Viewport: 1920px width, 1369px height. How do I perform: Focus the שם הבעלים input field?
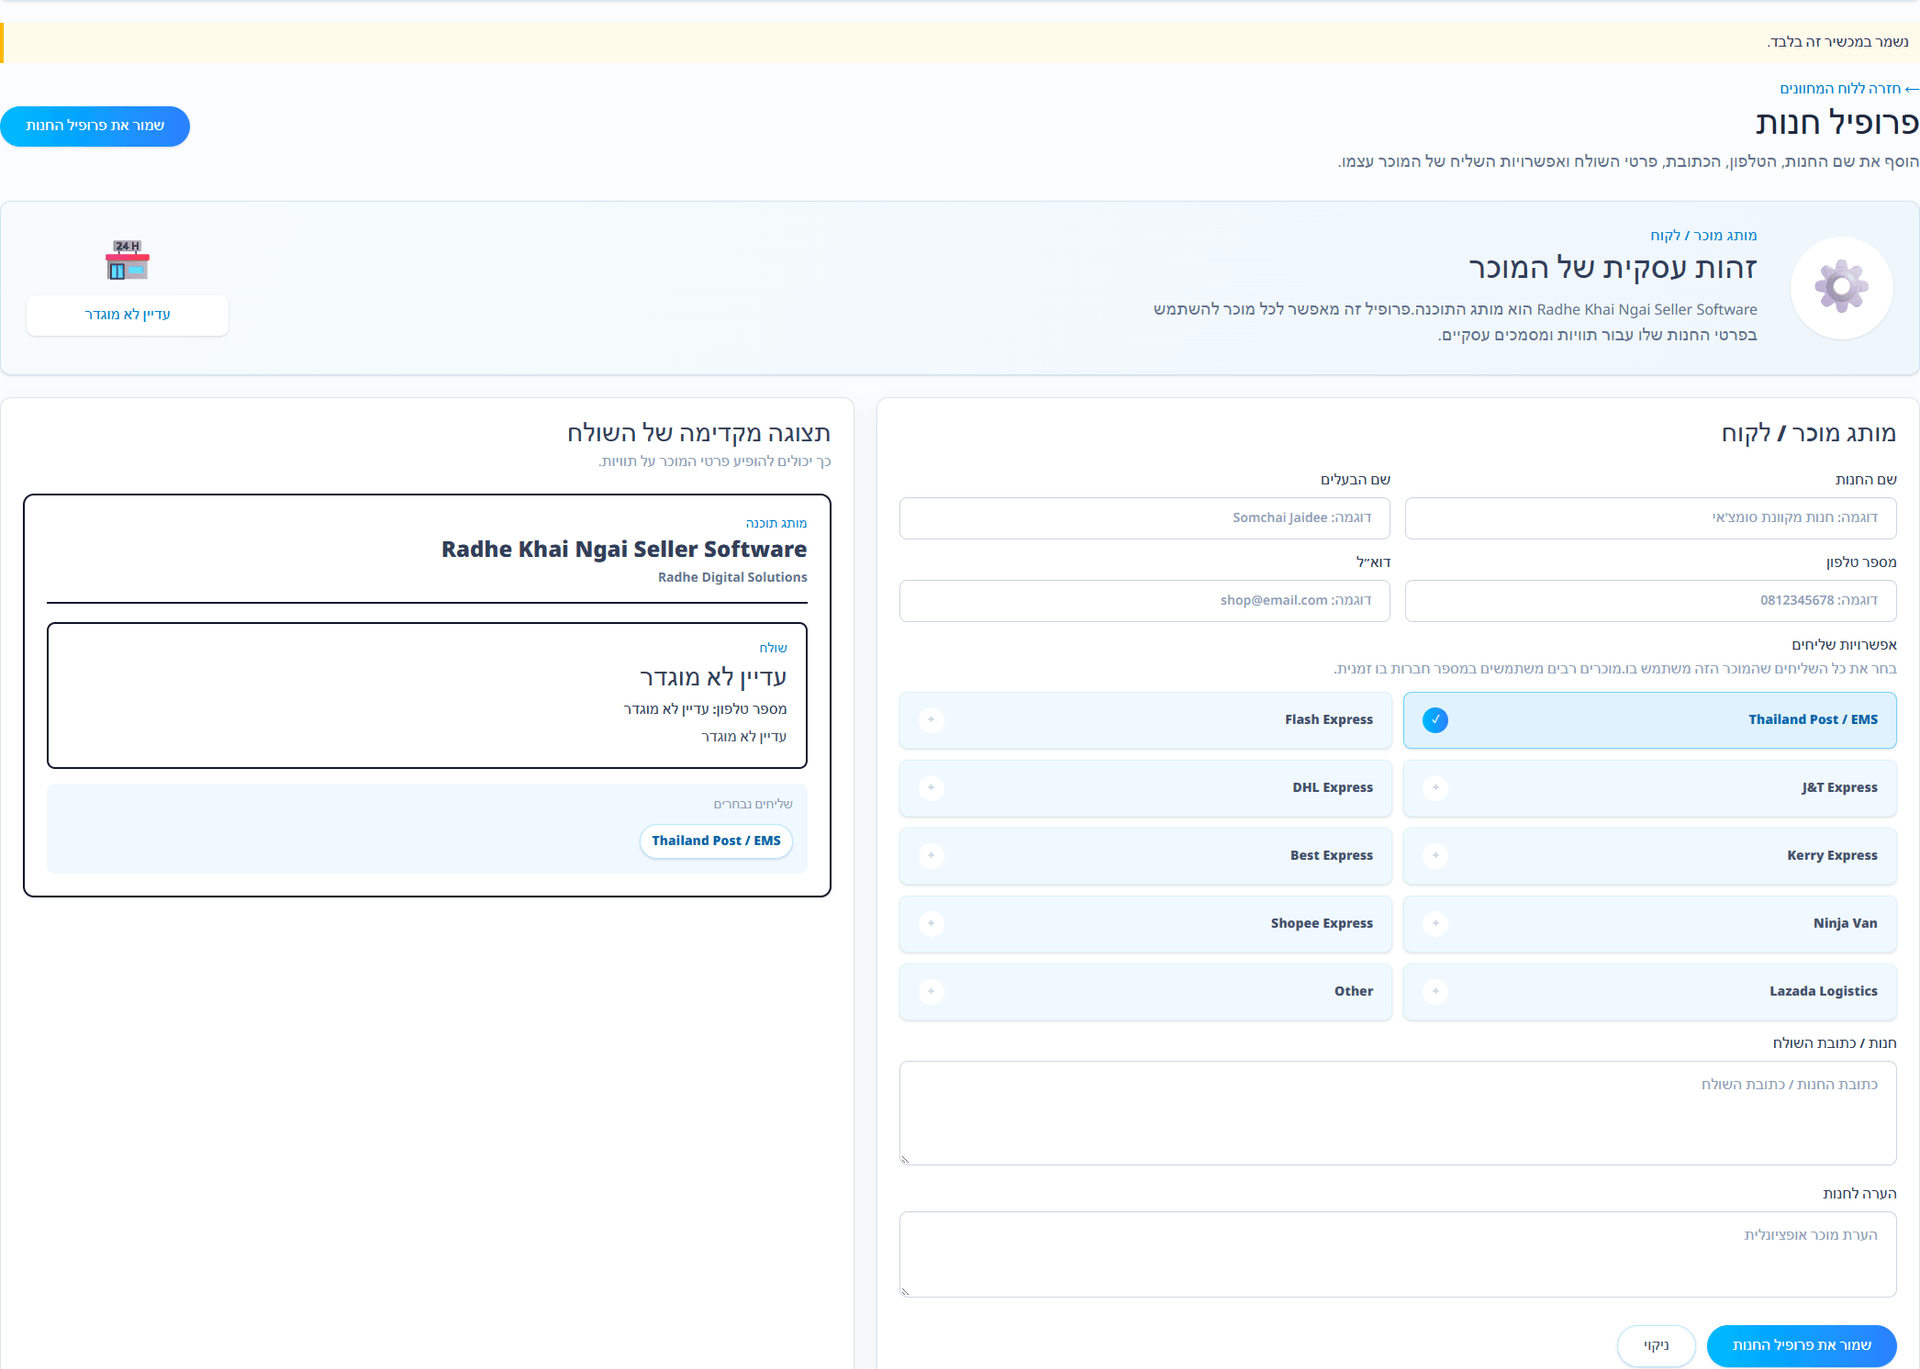[1144, 518]
